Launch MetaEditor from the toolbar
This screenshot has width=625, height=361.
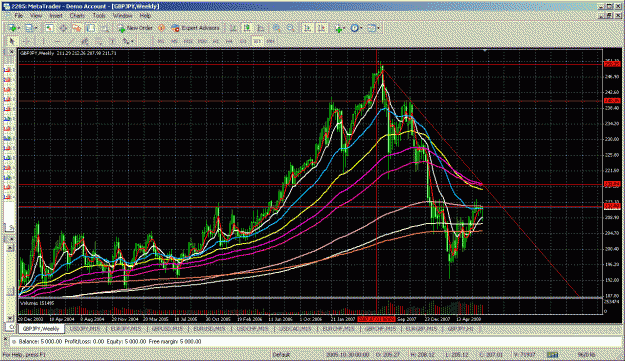161,28
